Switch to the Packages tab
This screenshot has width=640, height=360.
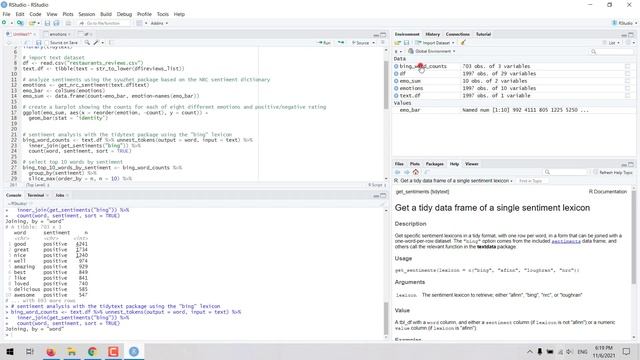434,164
